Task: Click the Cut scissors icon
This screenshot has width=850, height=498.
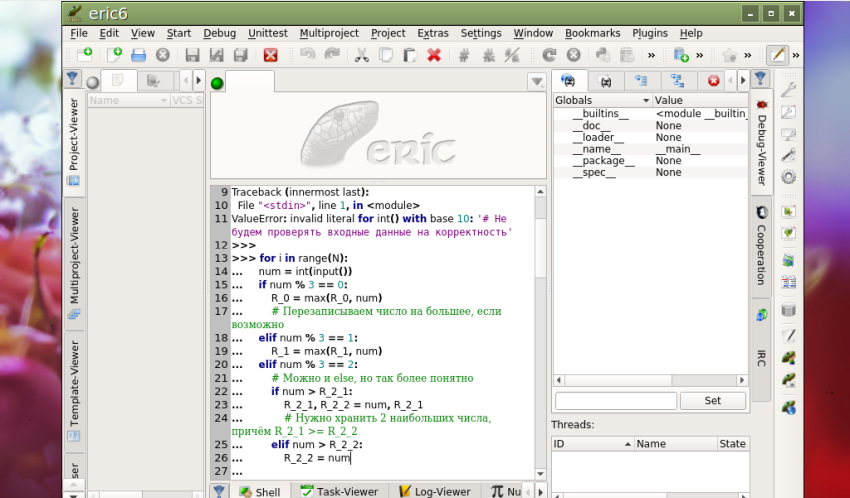Action: (362, 55)
